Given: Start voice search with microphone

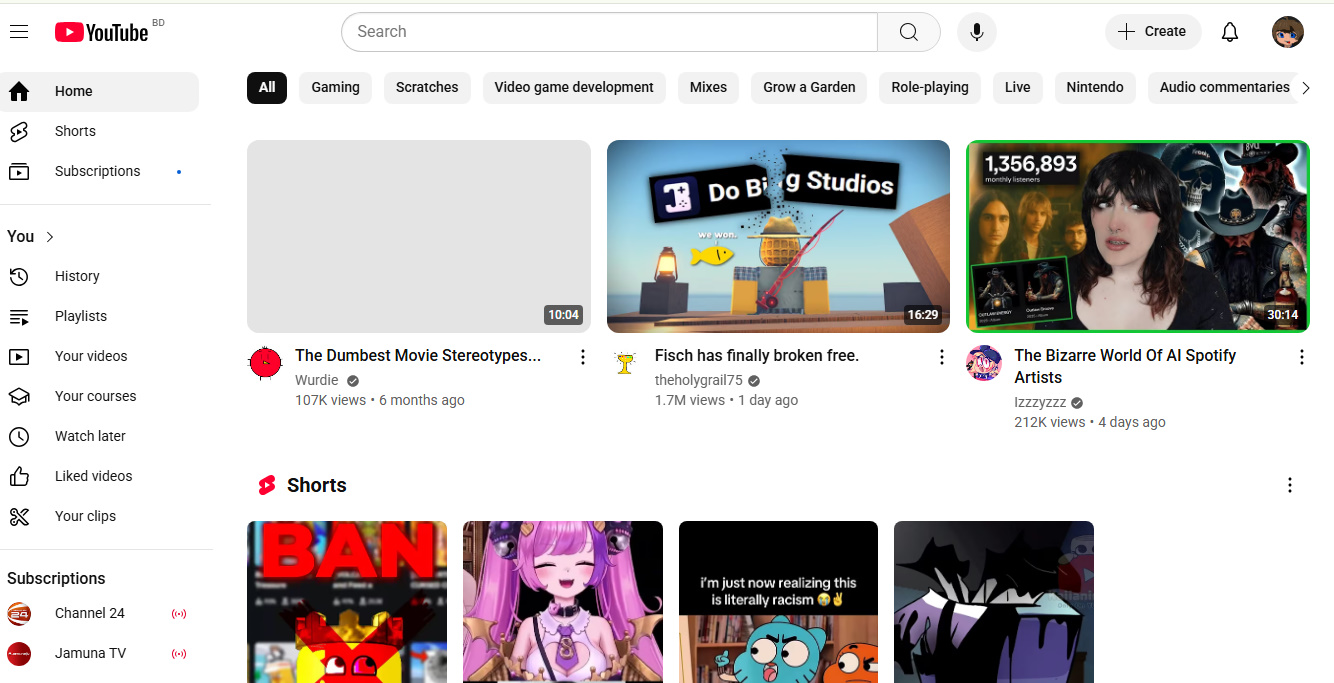Looking at the screenshot, I should (x=976, y=32).
